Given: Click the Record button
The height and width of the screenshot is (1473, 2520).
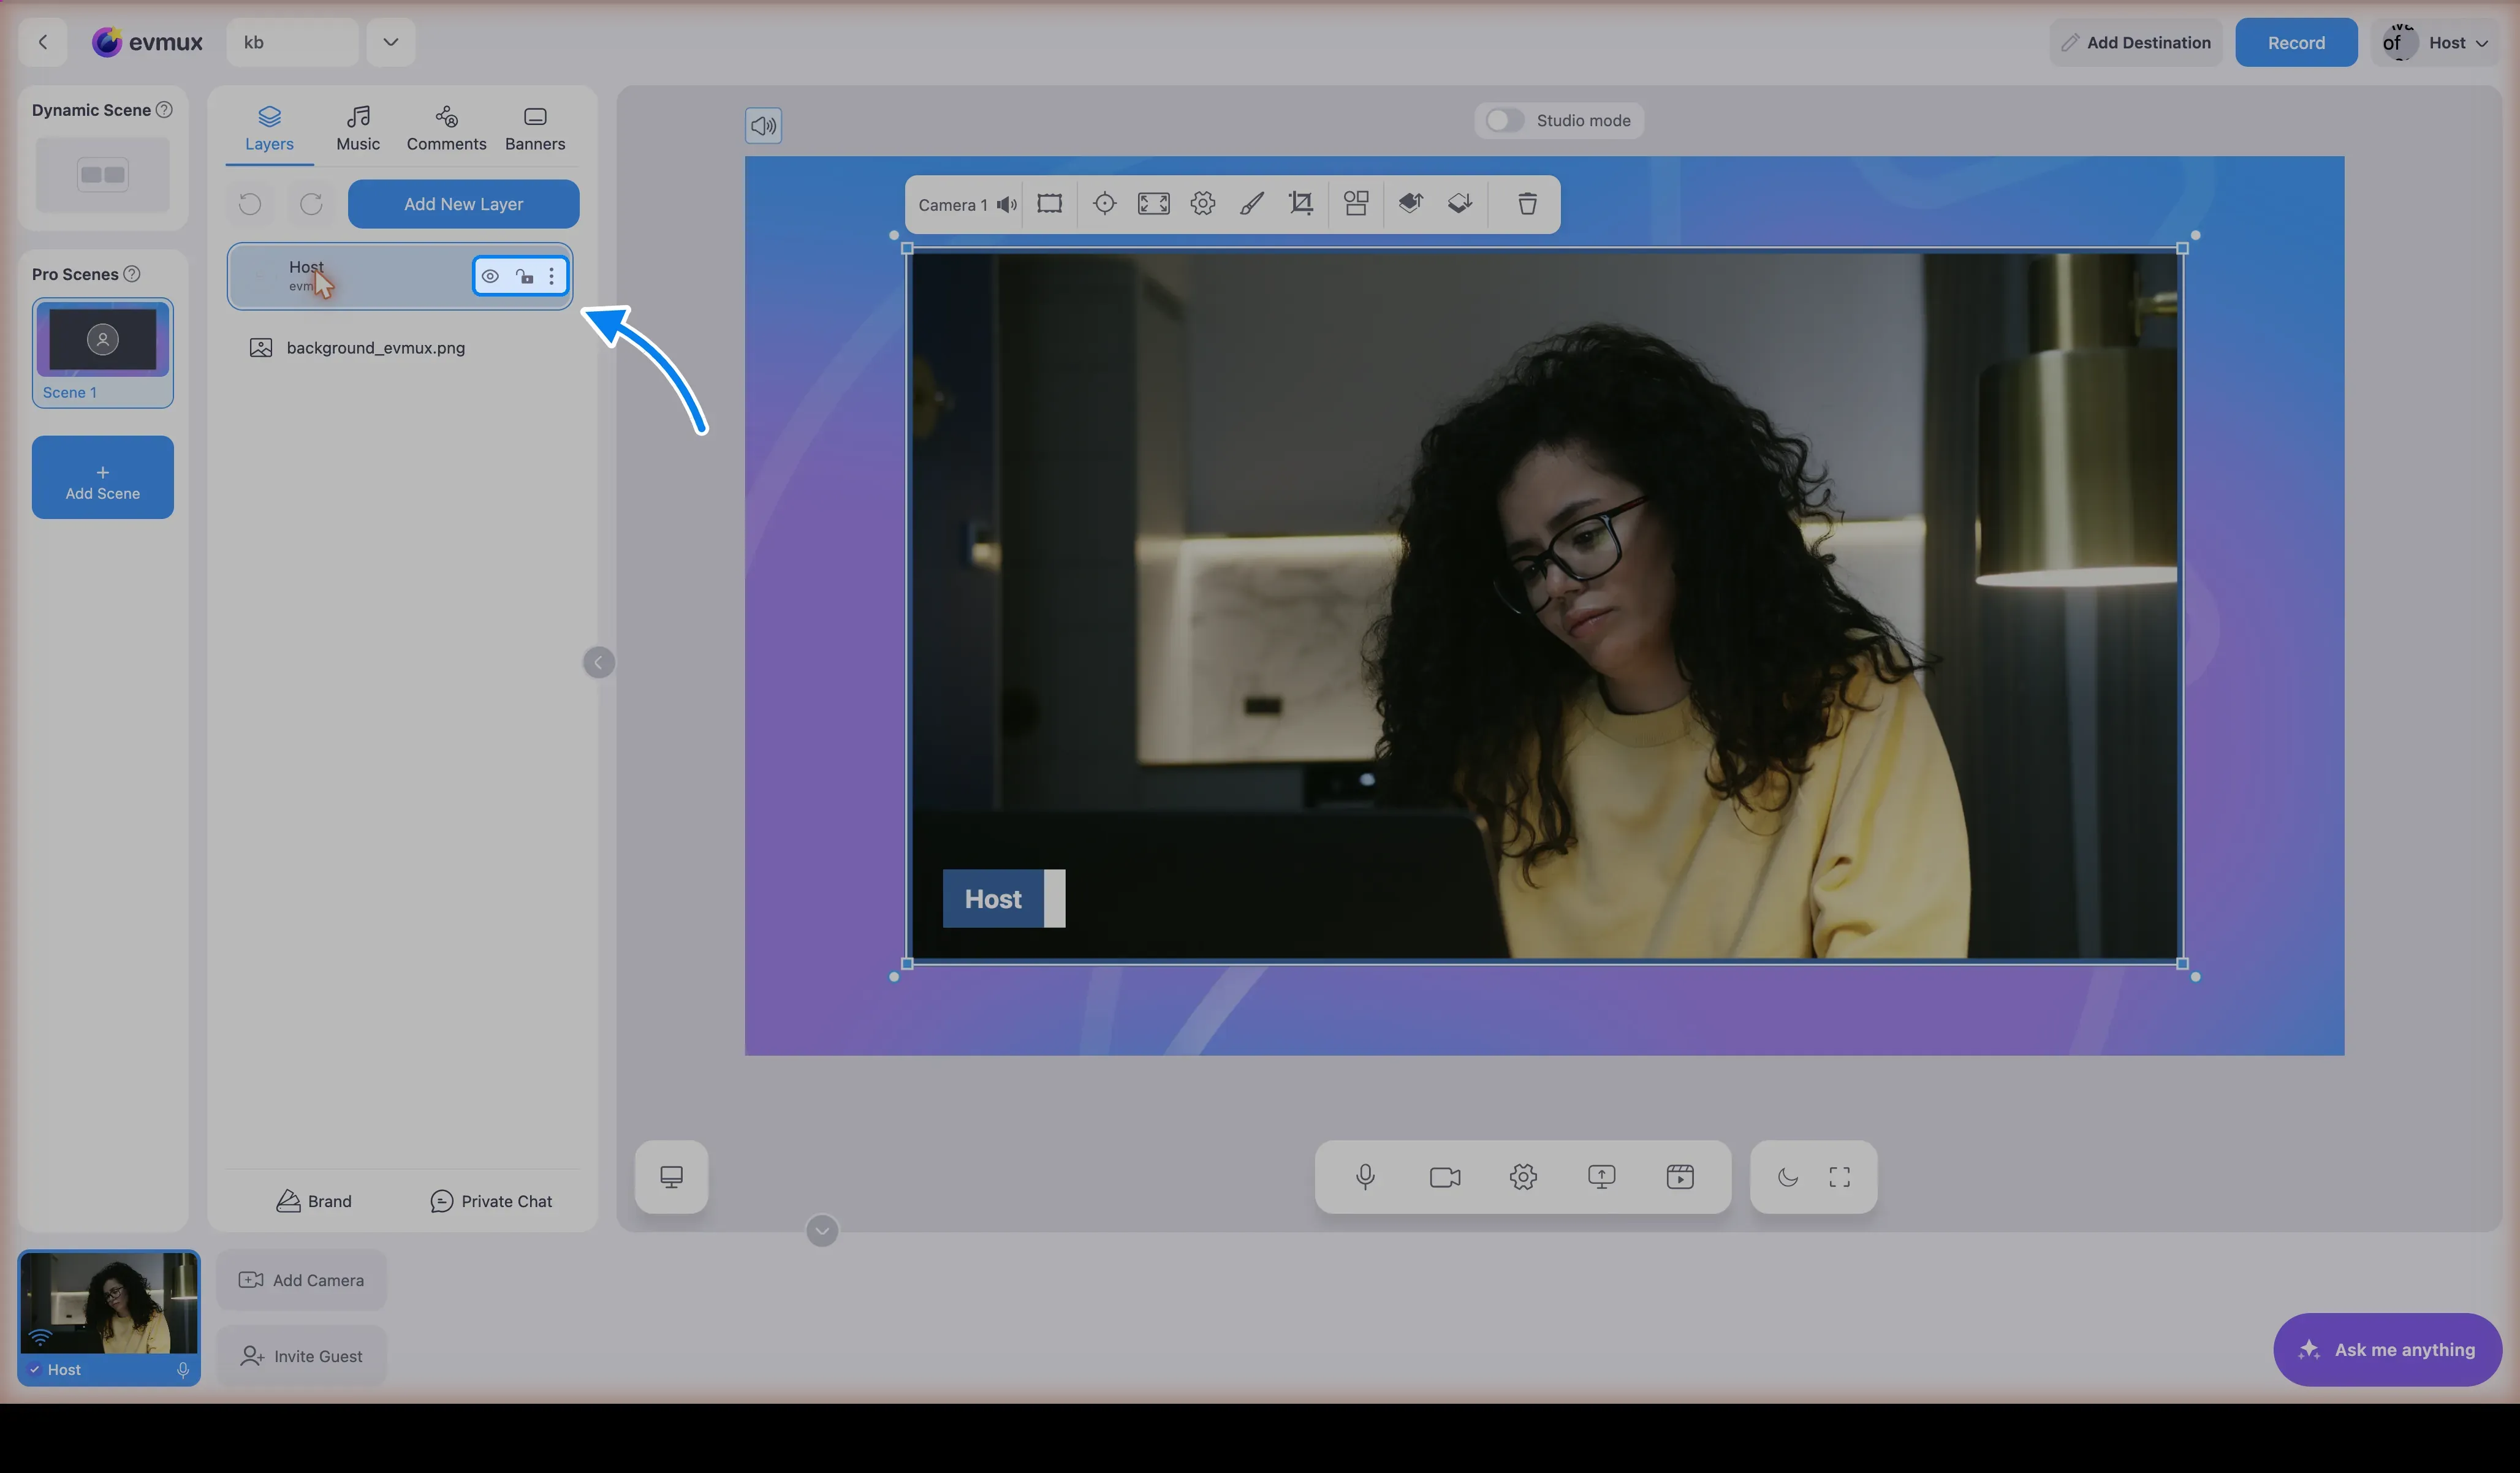Looking at the screenshot, I should [2296, 43].
